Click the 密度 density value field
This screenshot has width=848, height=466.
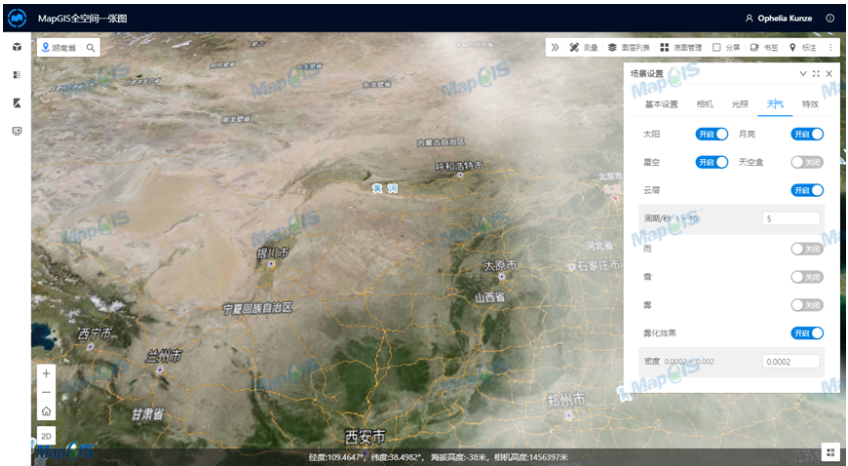click(791, 362)
